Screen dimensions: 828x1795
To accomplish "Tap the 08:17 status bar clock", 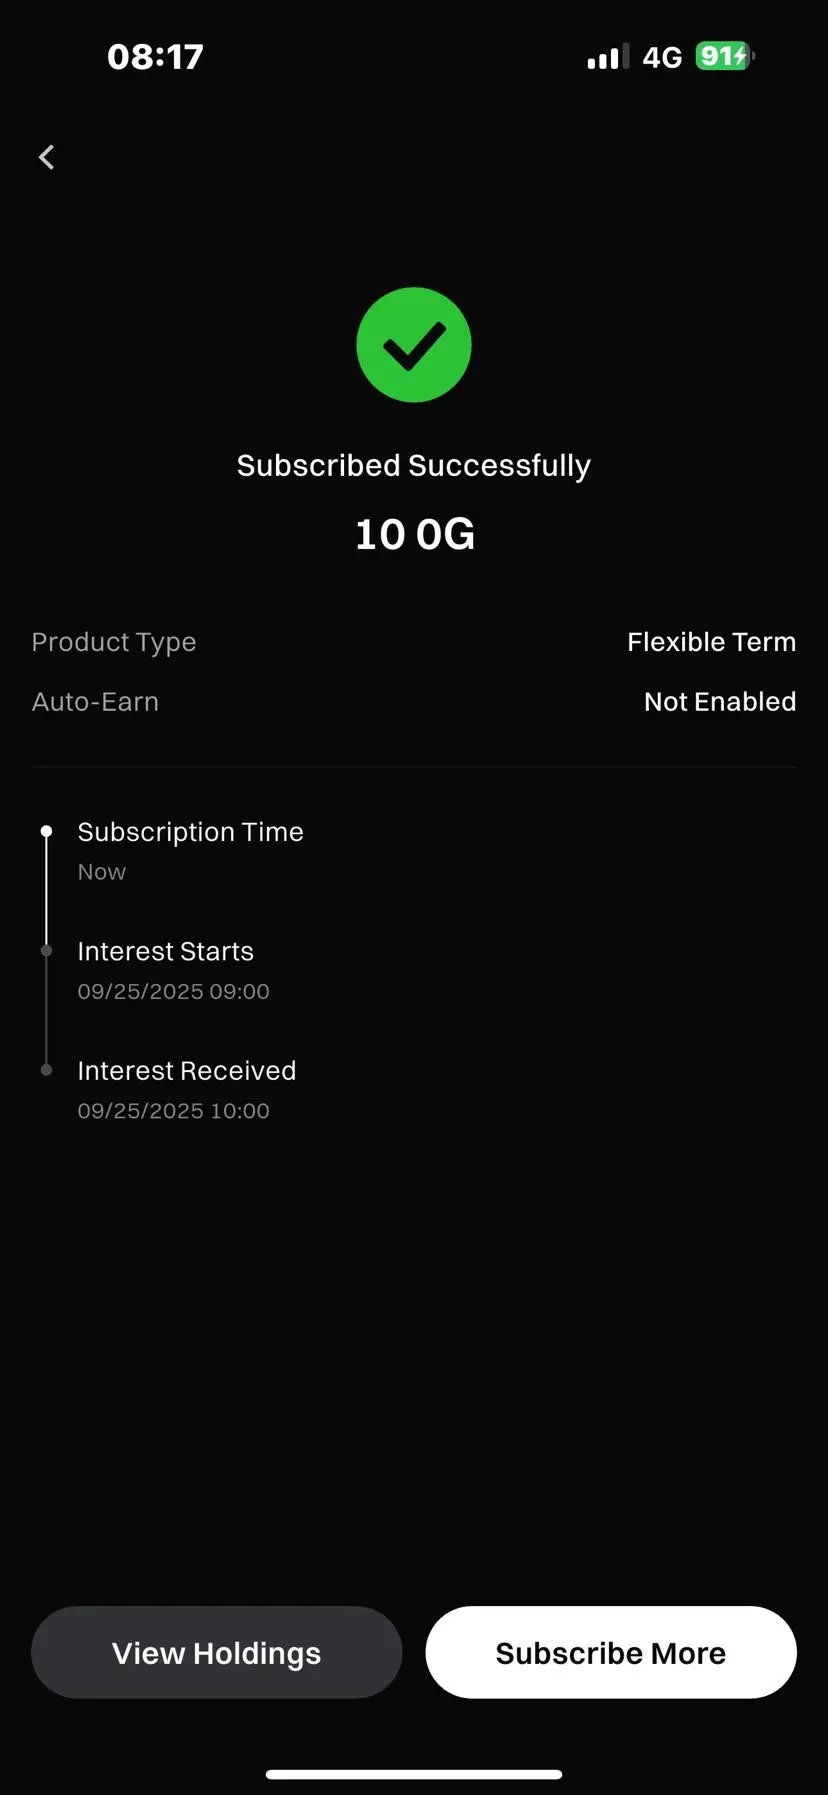I will pos(155,57).
